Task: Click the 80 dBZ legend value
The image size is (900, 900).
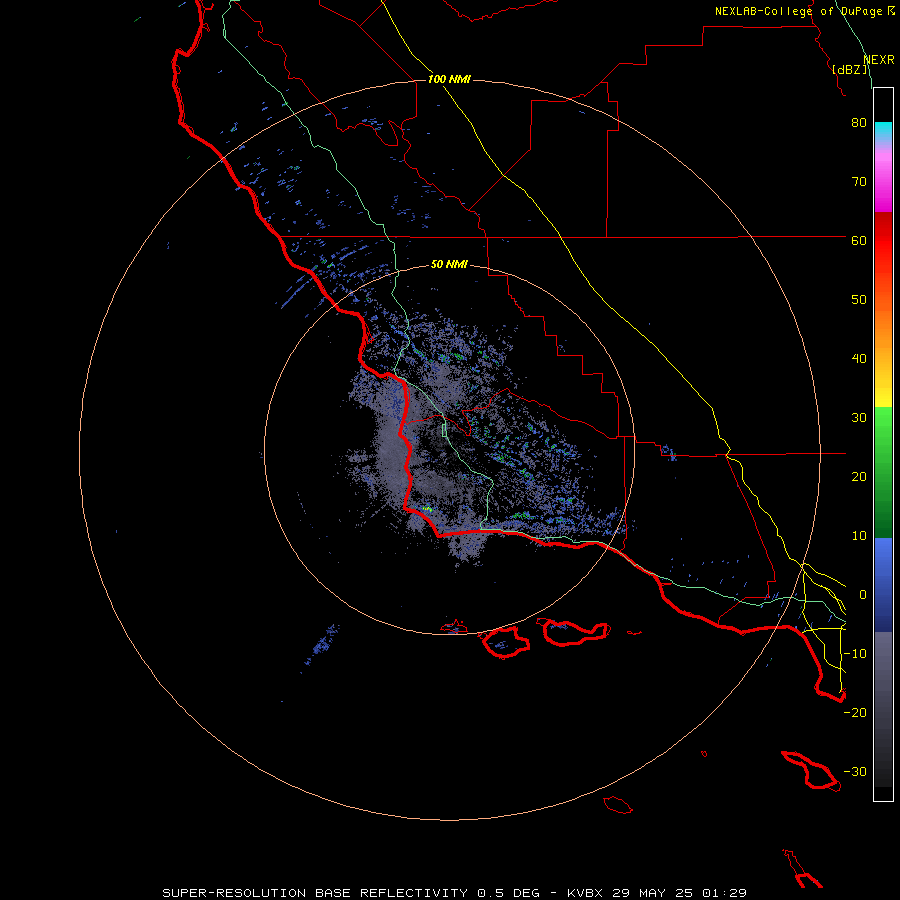Action: coord(859,122)
